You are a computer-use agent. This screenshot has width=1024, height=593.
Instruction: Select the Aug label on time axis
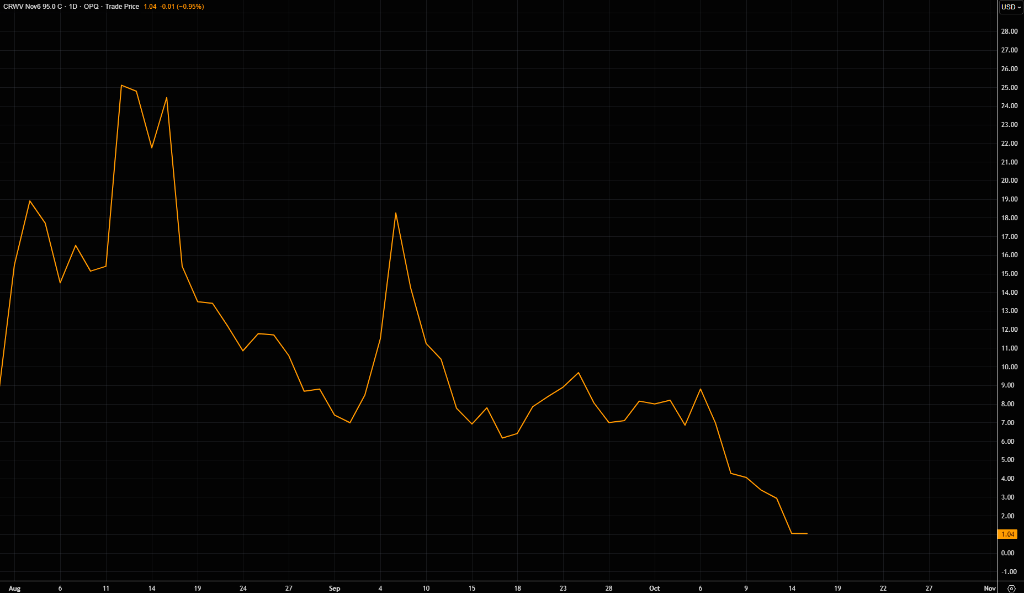point(14,588)
